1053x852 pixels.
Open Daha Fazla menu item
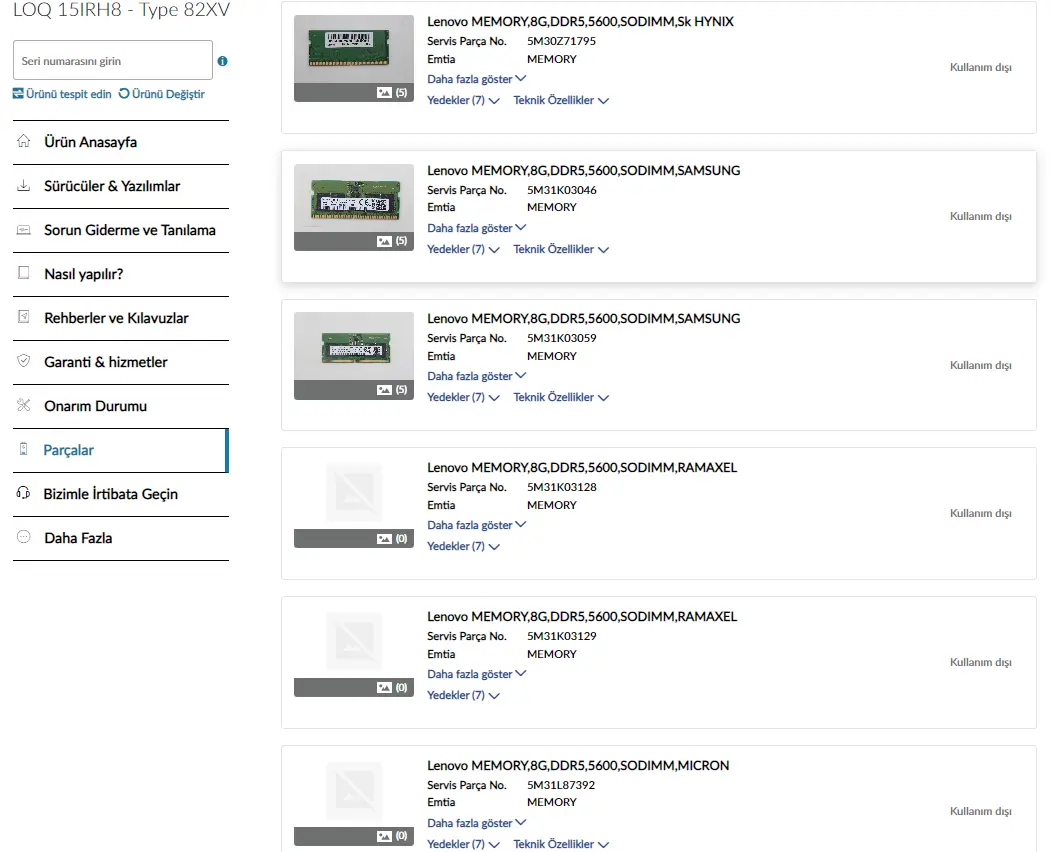(121, 538)
